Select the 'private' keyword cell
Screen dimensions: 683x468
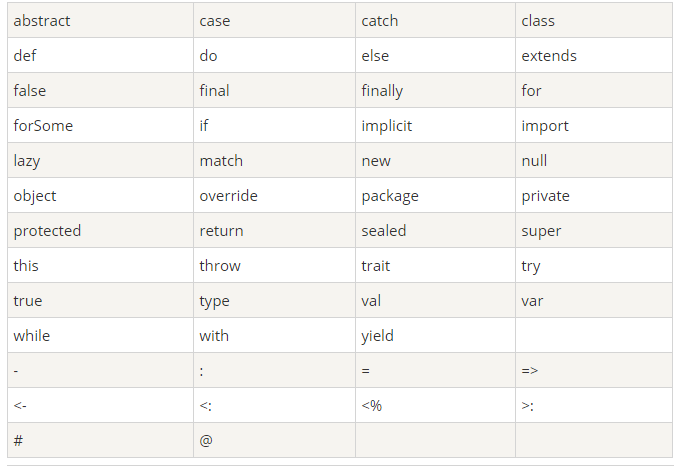coord(594,196)
